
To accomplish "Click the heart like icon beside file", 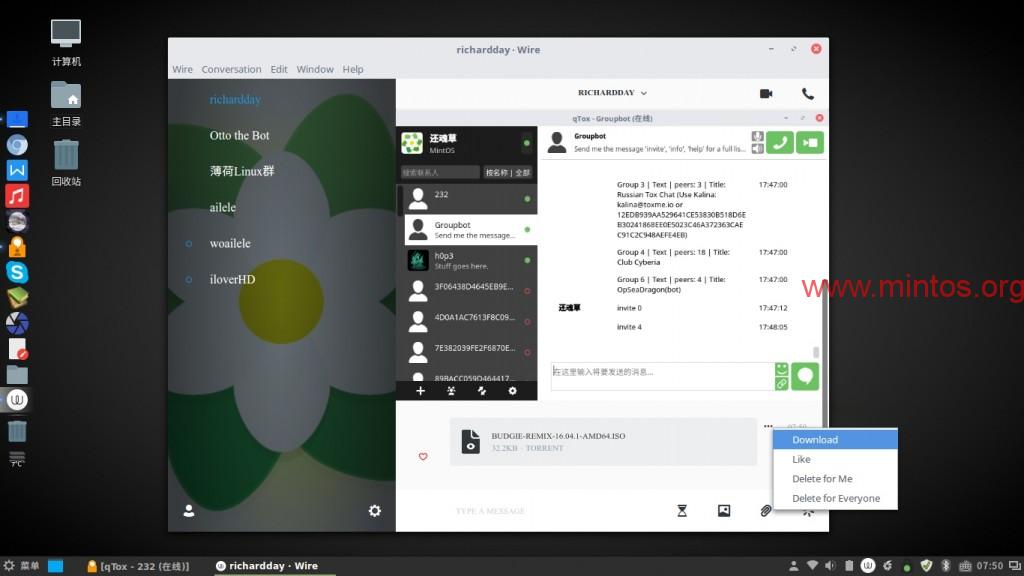I will click(423, 456).
